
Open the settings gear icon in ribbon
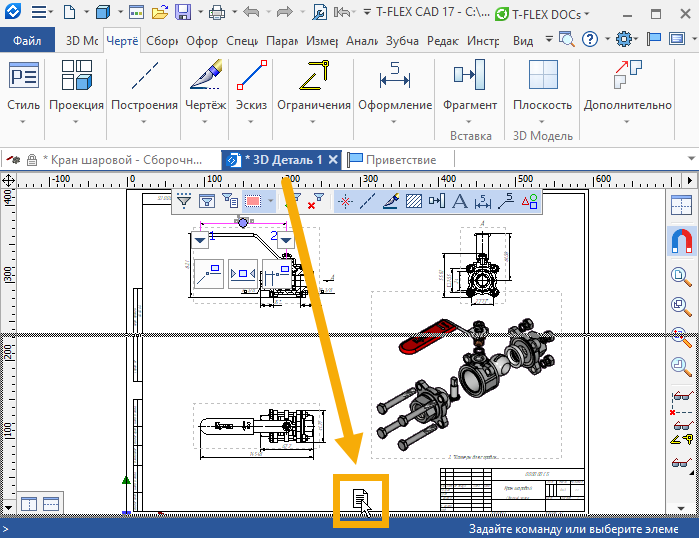point(624,39)
